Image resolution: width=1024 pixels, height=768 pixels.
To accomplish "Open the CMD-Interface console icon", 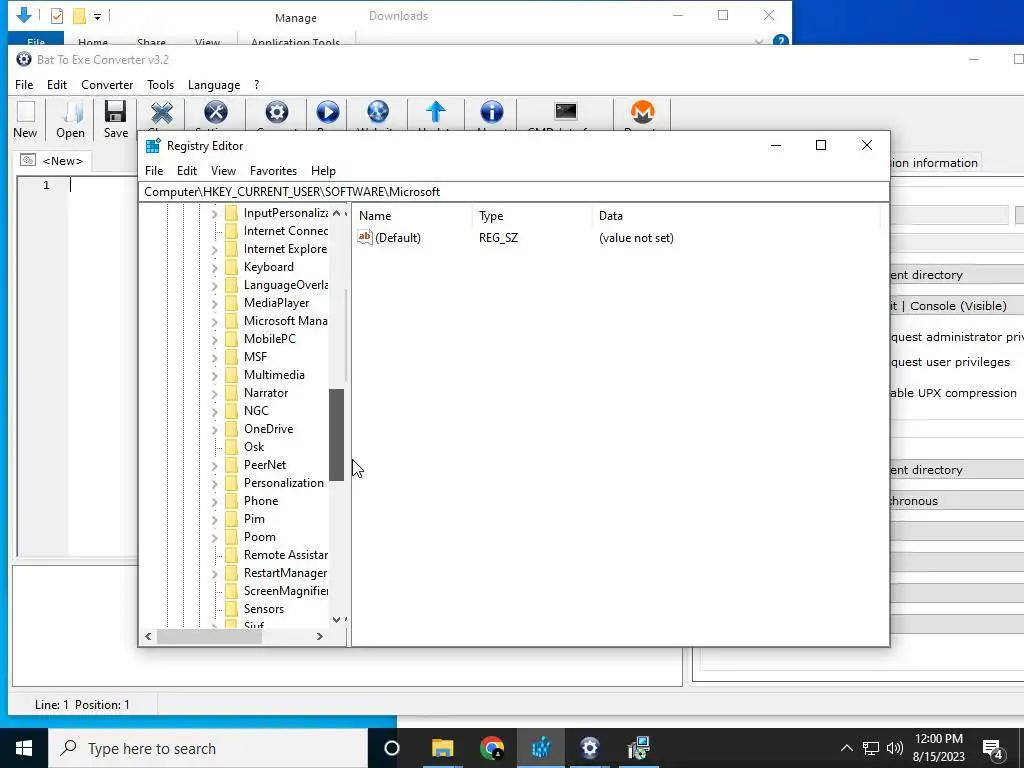I will coord(566,112).
